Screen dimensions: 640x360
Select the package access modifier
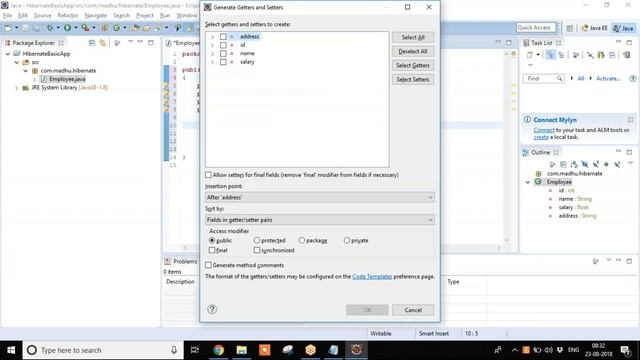[302, 240]
